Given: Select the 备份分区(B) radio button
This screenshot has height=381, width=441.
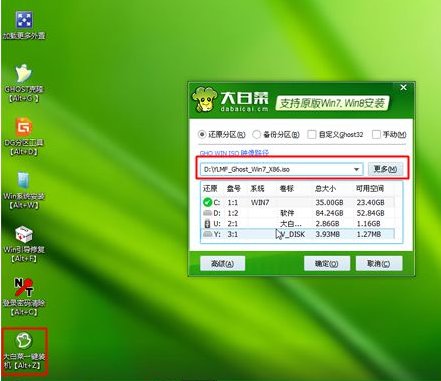Looking at the screenshot, I should [256, 134].
